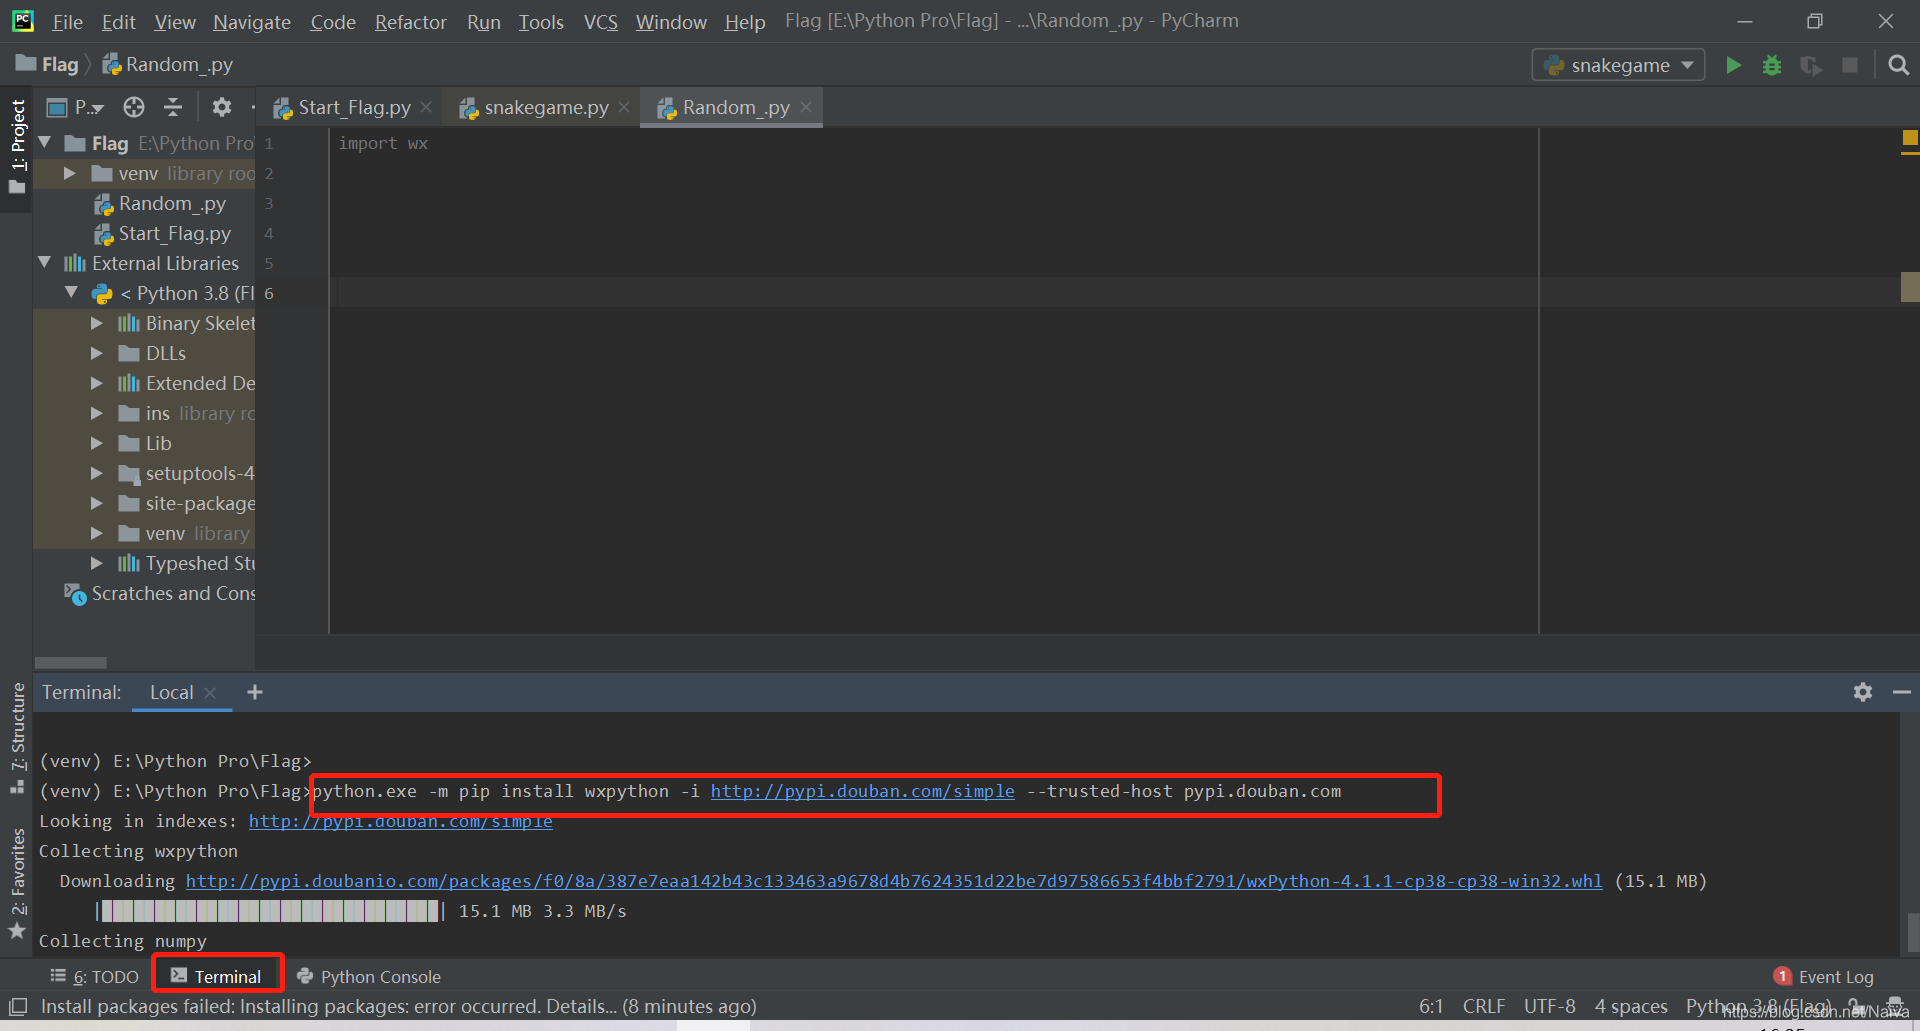Start debugging with the green bug icon
The width and height of the screenshot is (1920, 1031).
click(x=1772, y=65)
